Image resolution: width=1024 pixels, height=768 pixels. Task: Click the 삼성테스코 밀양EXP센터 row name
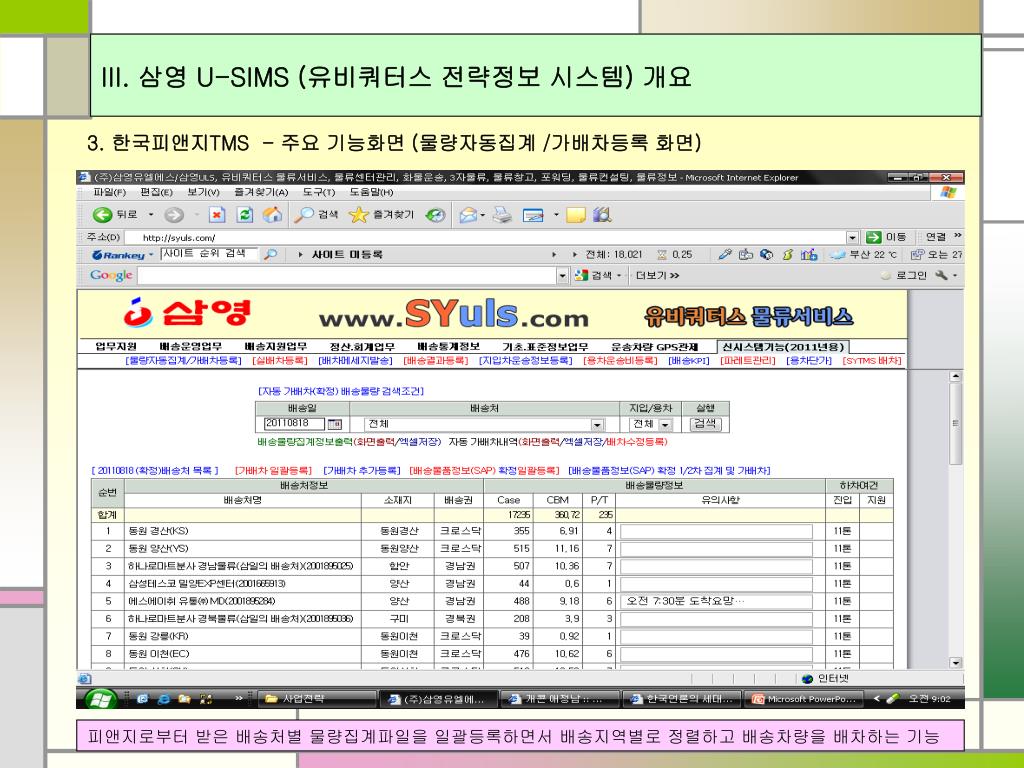(x=207, y=584)
